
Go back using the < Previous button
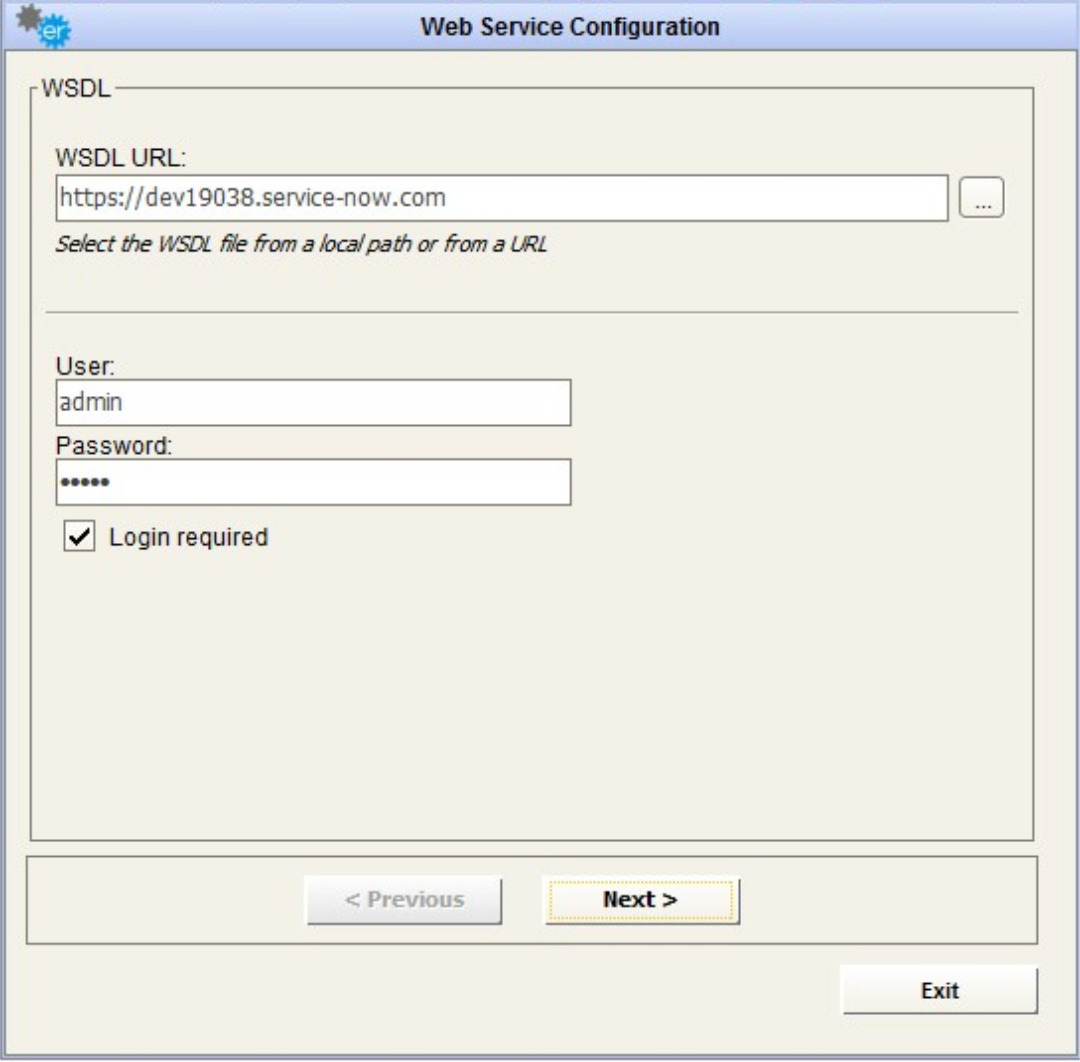[403, 900]
